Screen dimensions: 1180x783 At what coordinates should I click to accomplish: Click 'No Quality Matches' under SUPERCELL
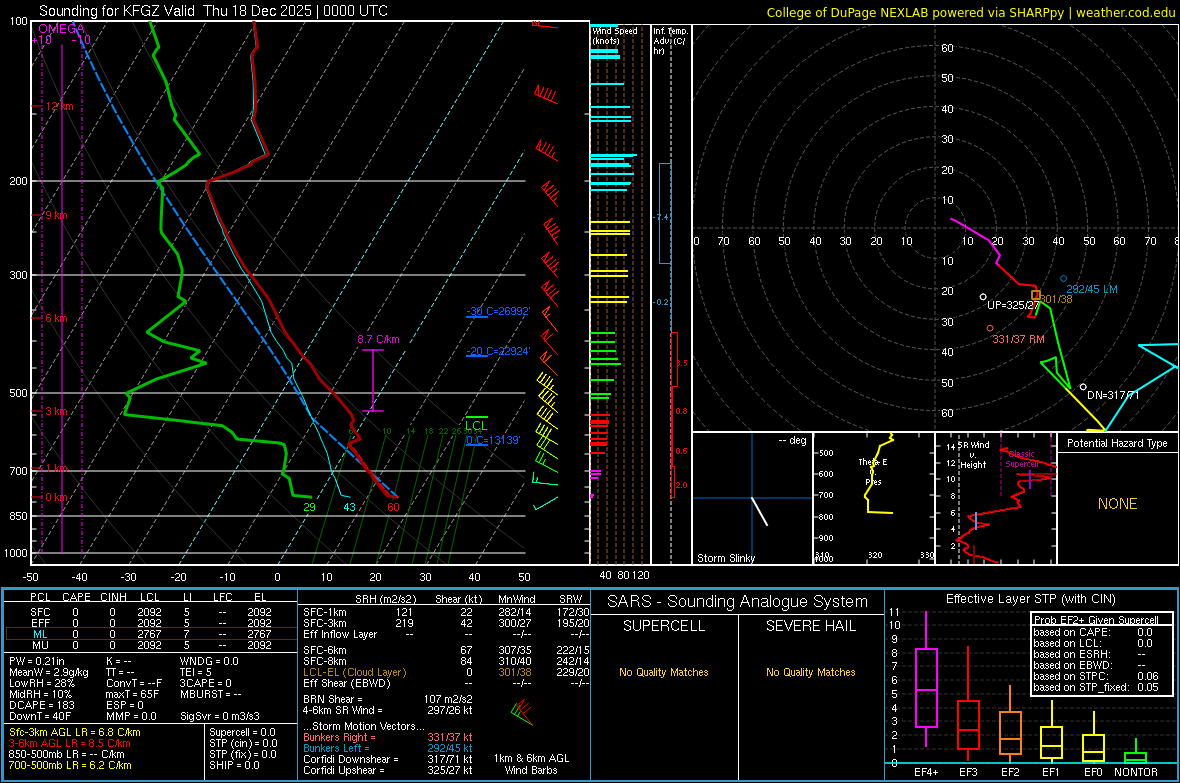coord(664,672)
